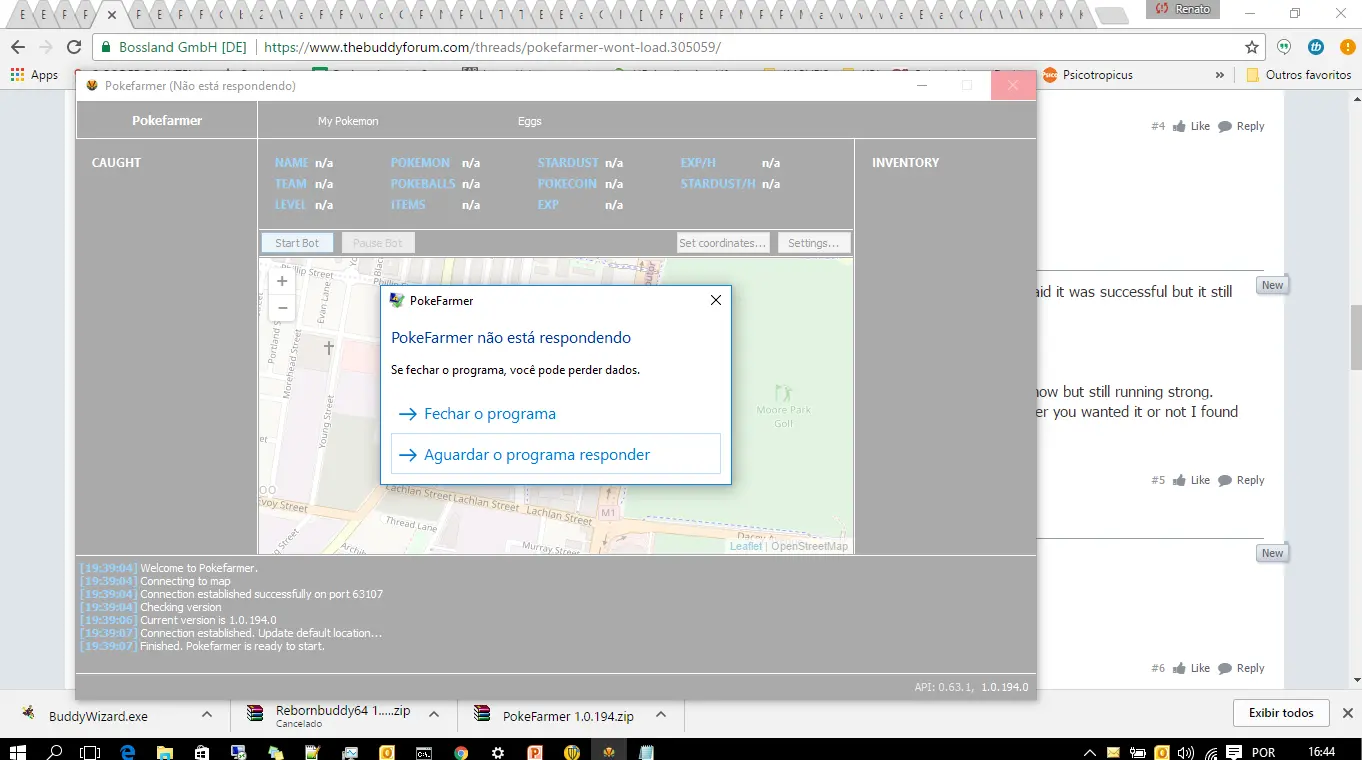
Task: Bookmark this page with the star
Action: [x=1252, y=47]
